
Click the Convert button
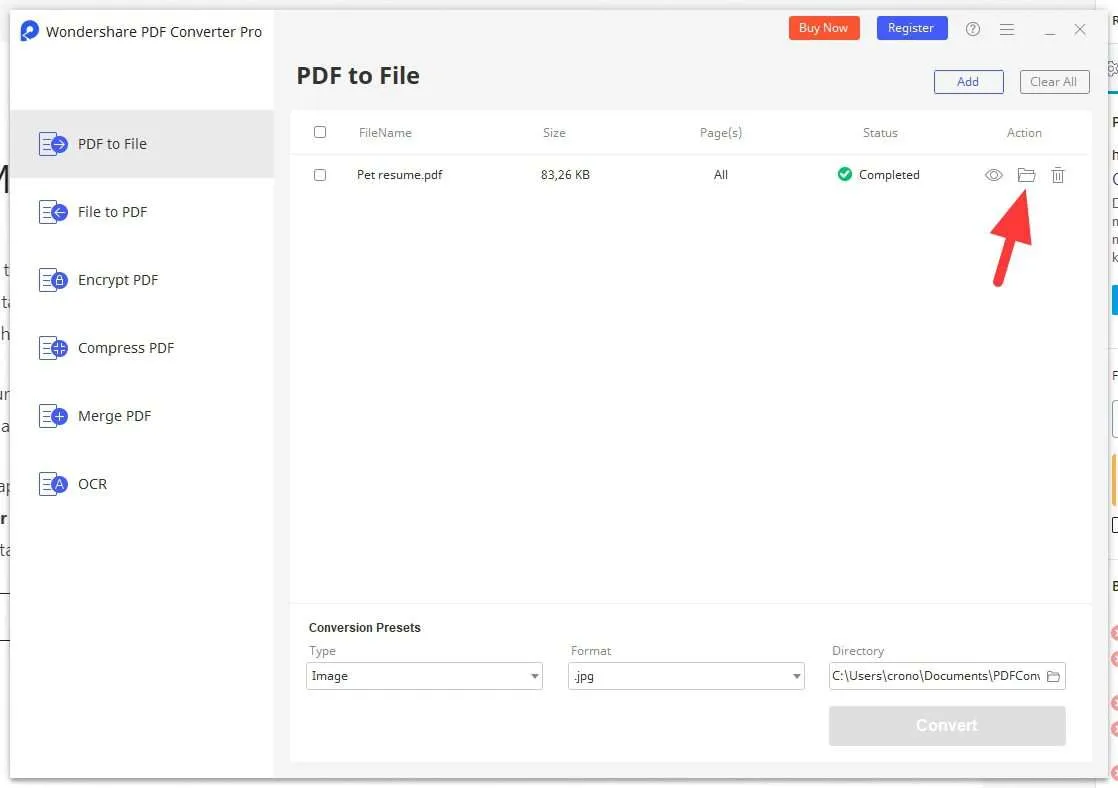947,726
